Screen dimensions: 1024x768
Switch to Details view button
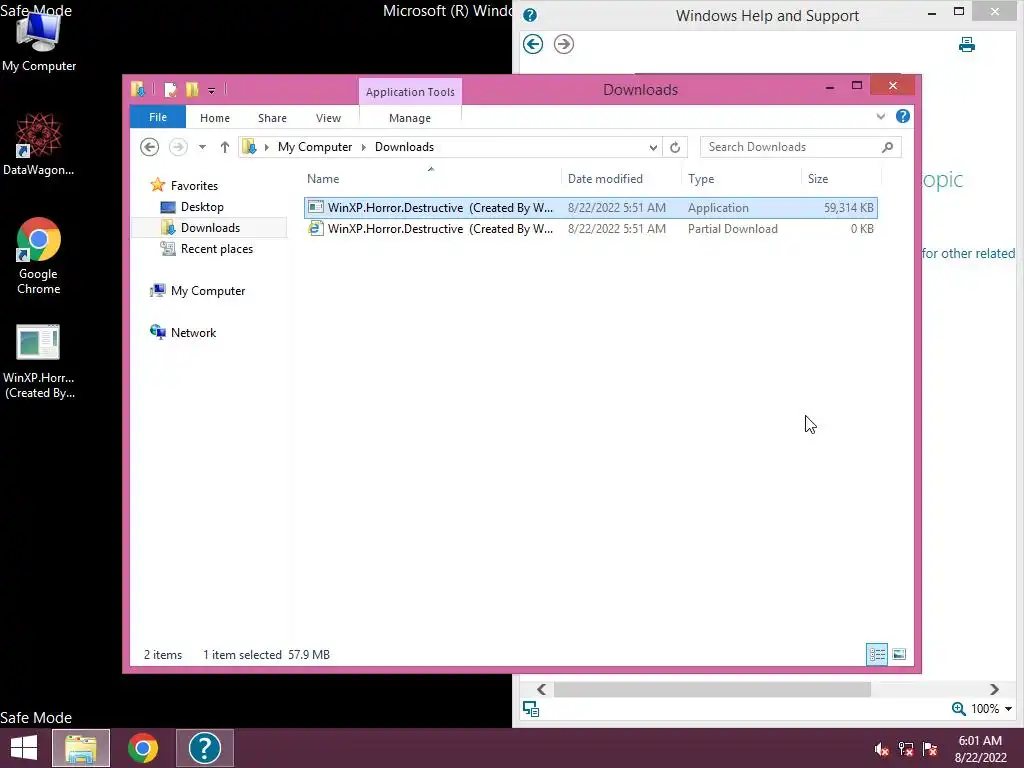point(877,654)
